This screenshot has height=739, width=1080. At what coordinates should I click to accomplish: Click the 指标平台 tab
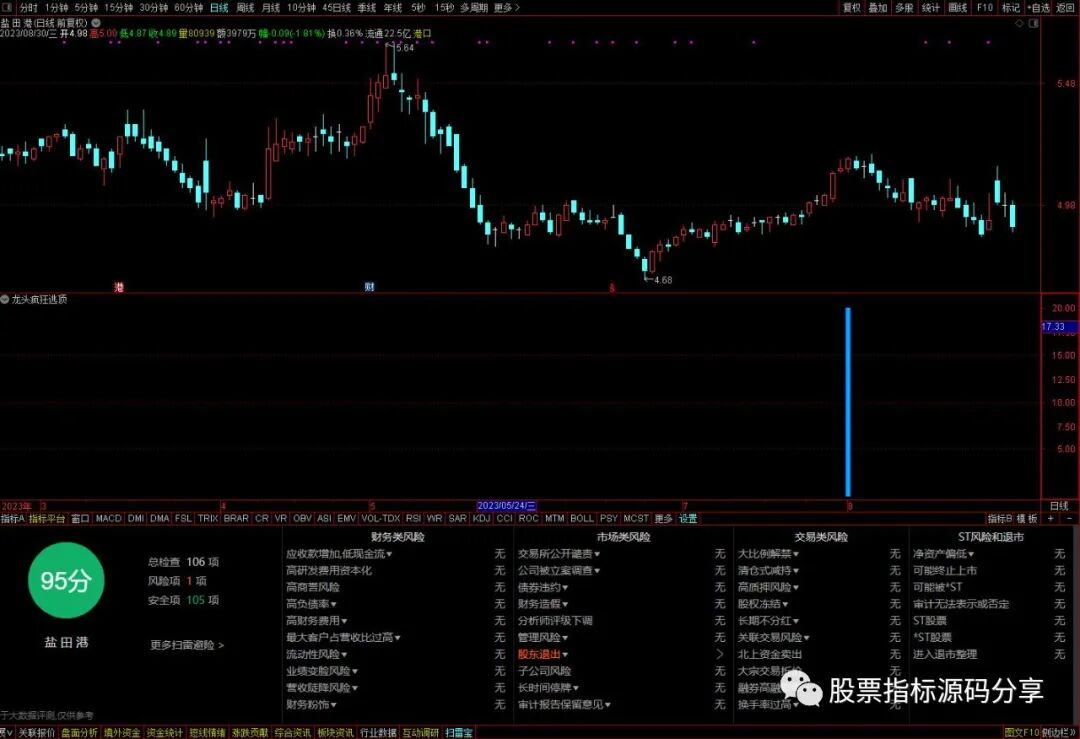47,519
